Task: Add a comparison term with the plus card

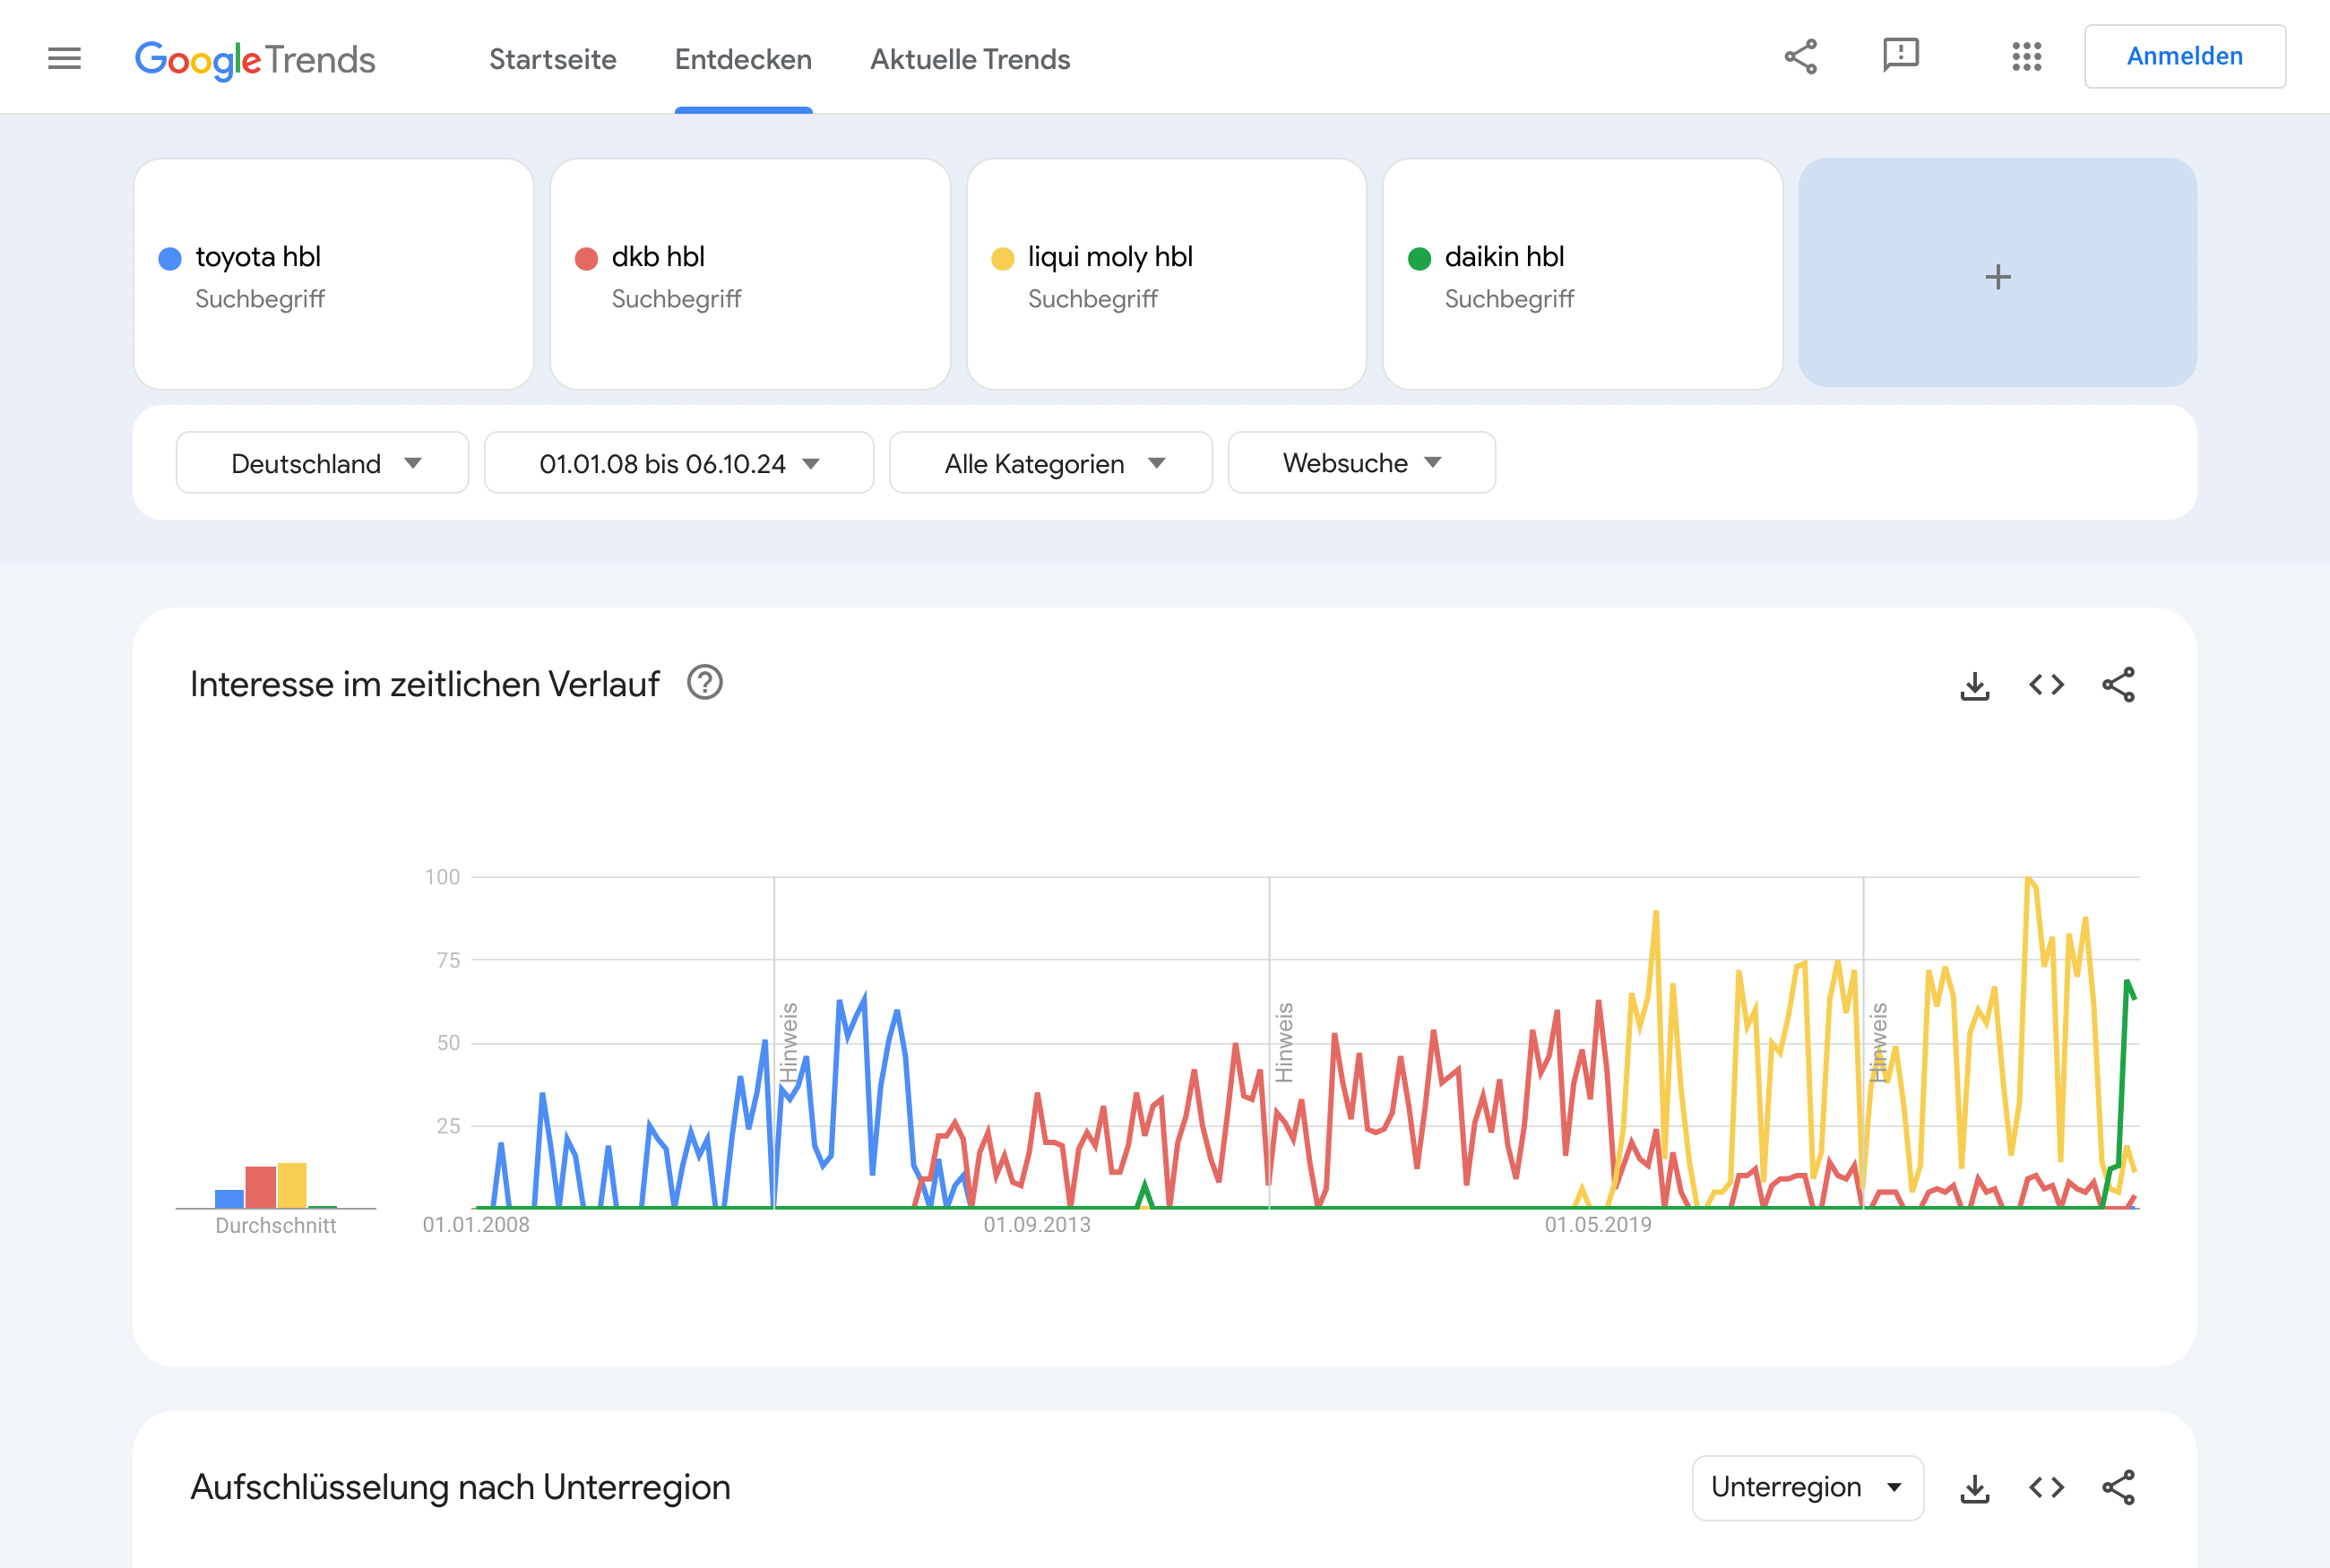Action: (x=1997, y=273)
